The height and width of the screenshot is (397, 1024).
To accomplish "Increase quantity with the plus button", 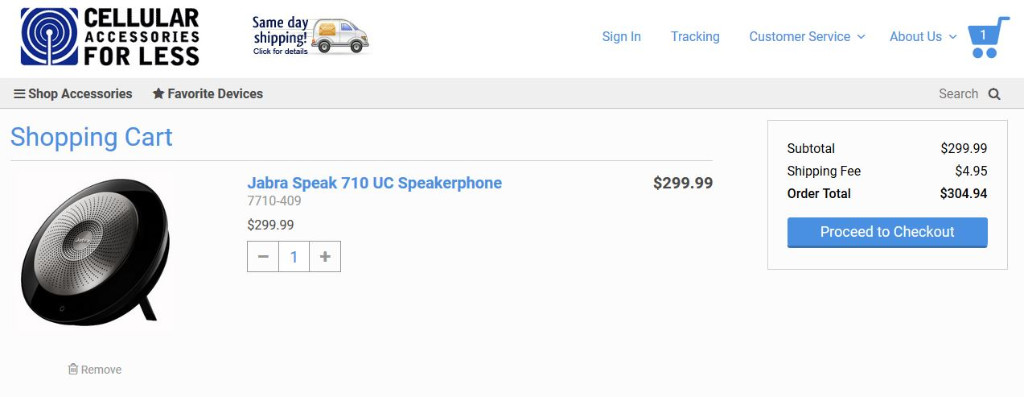I will [x=325, y=257].
